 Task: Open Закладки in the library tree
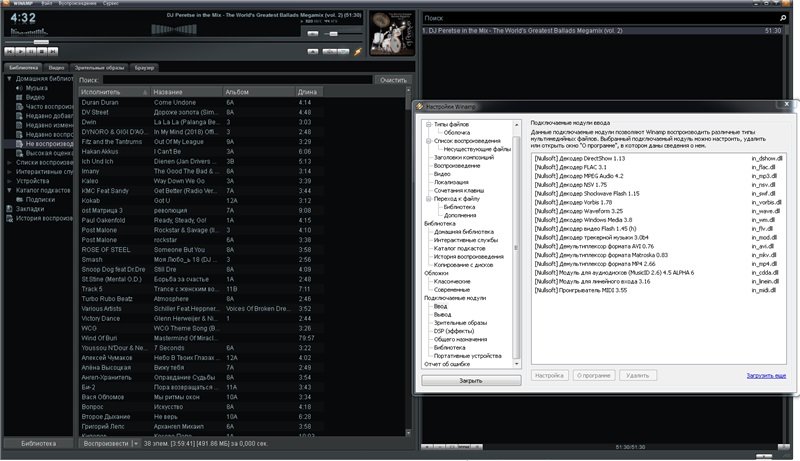point(29,209)
